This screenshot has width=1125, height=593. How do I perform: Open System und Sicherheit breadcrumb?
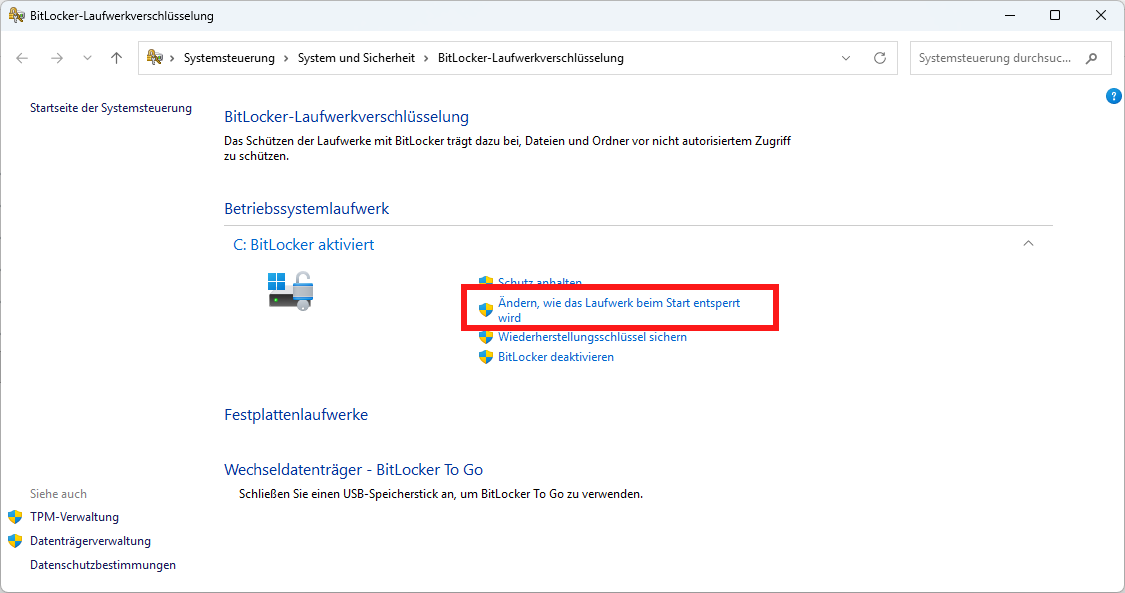click(x=356, y=58)
